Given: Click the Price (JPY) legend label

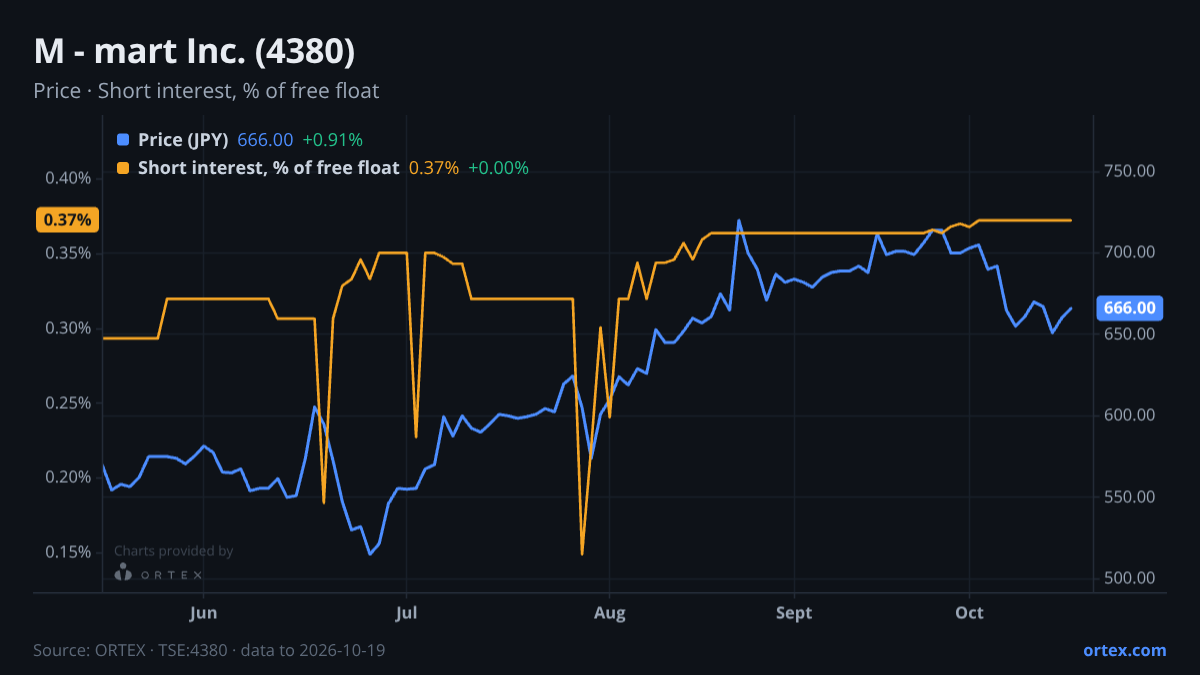Looking at the screenshot, I should [x=183, y=140].
